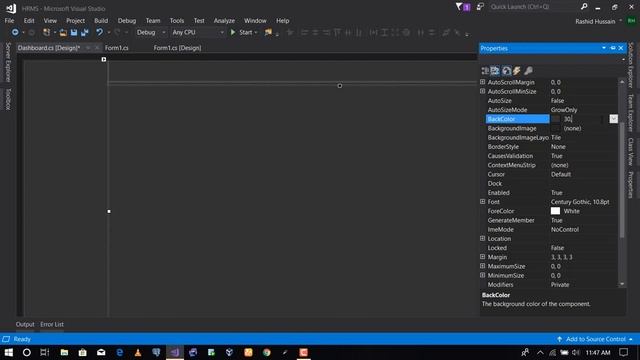Click the BackColor value input field
This screenshot has height=360, width=640.
pos(585,119)
